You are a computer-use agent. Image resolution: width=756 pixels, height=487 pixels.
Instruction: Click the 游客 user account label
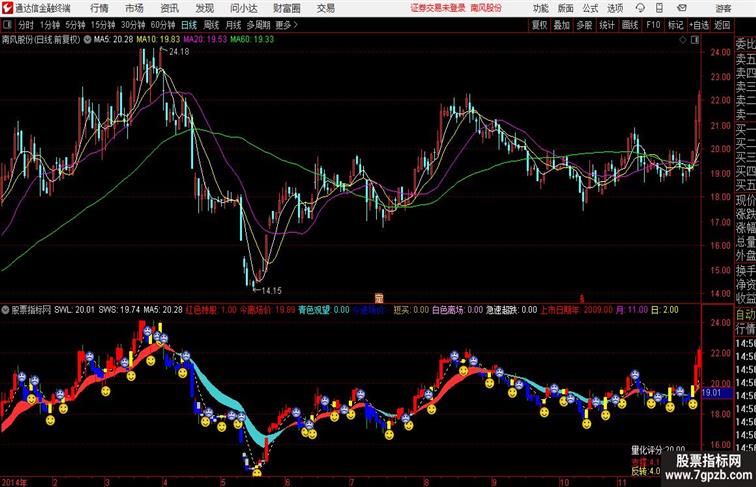(x=723, y=9)
